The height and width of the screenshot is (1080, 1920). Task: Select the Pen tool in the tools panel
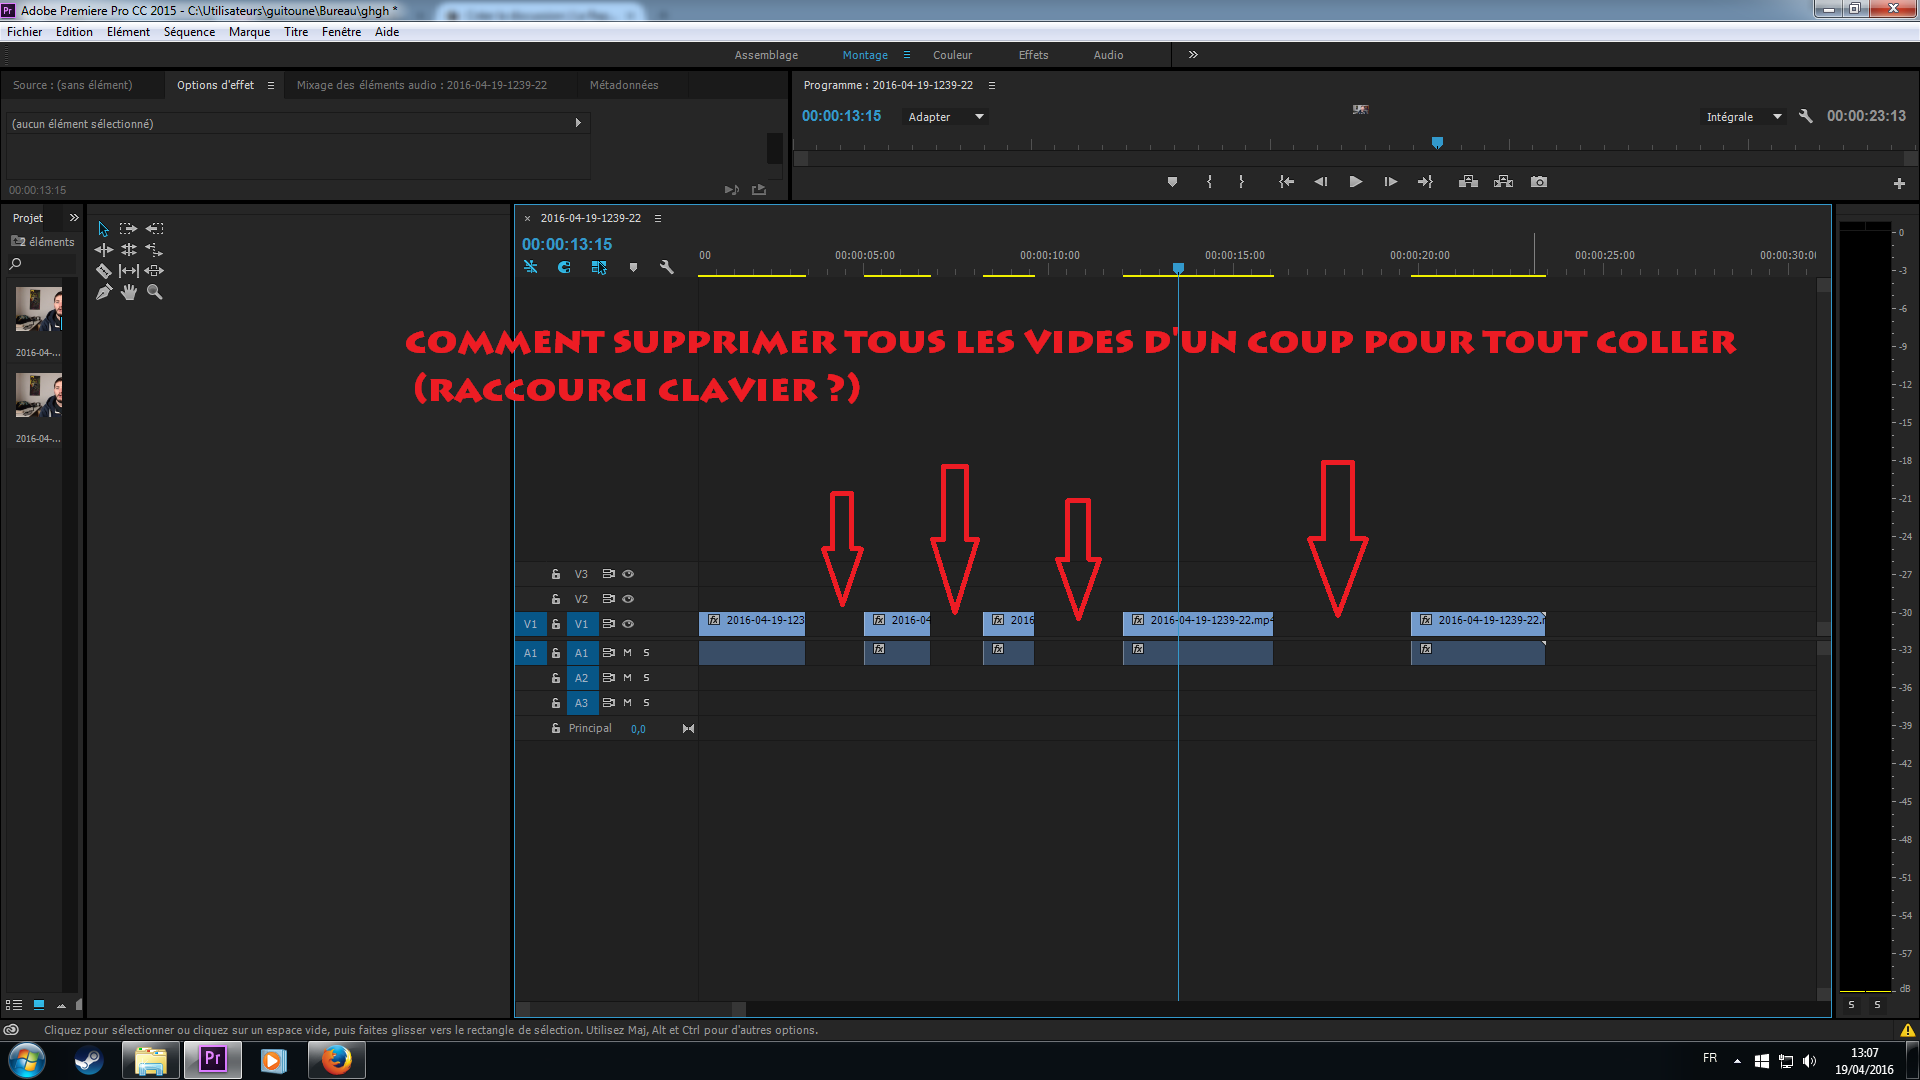[x=104, y=292]
